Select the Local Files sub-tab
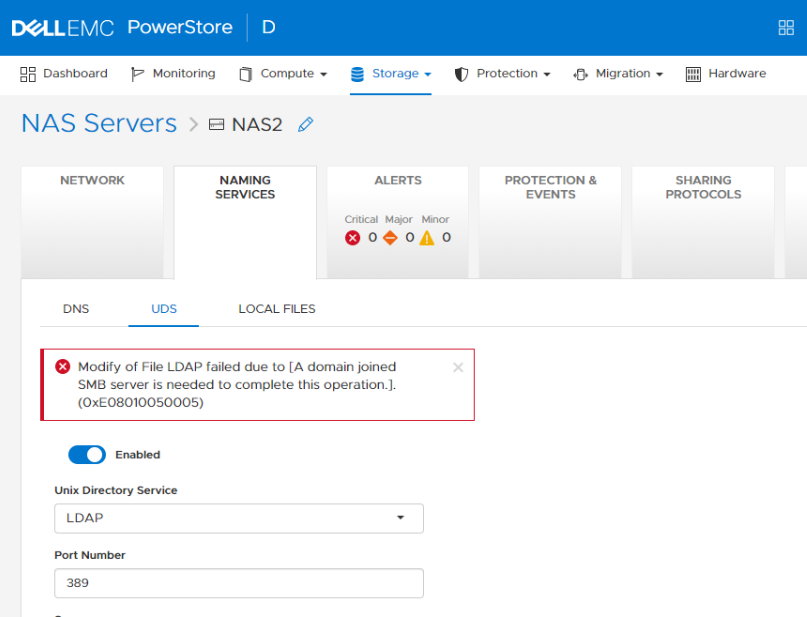The image size is (807, 617). coord(277,309)
